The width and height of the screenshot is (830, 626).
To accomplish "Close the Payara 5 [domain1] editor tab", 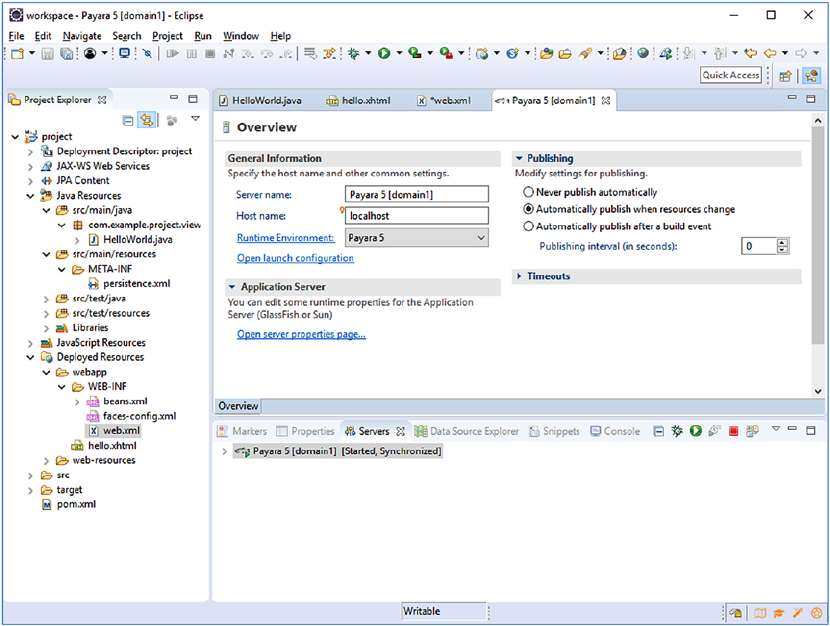I will [x=606, y=101].
